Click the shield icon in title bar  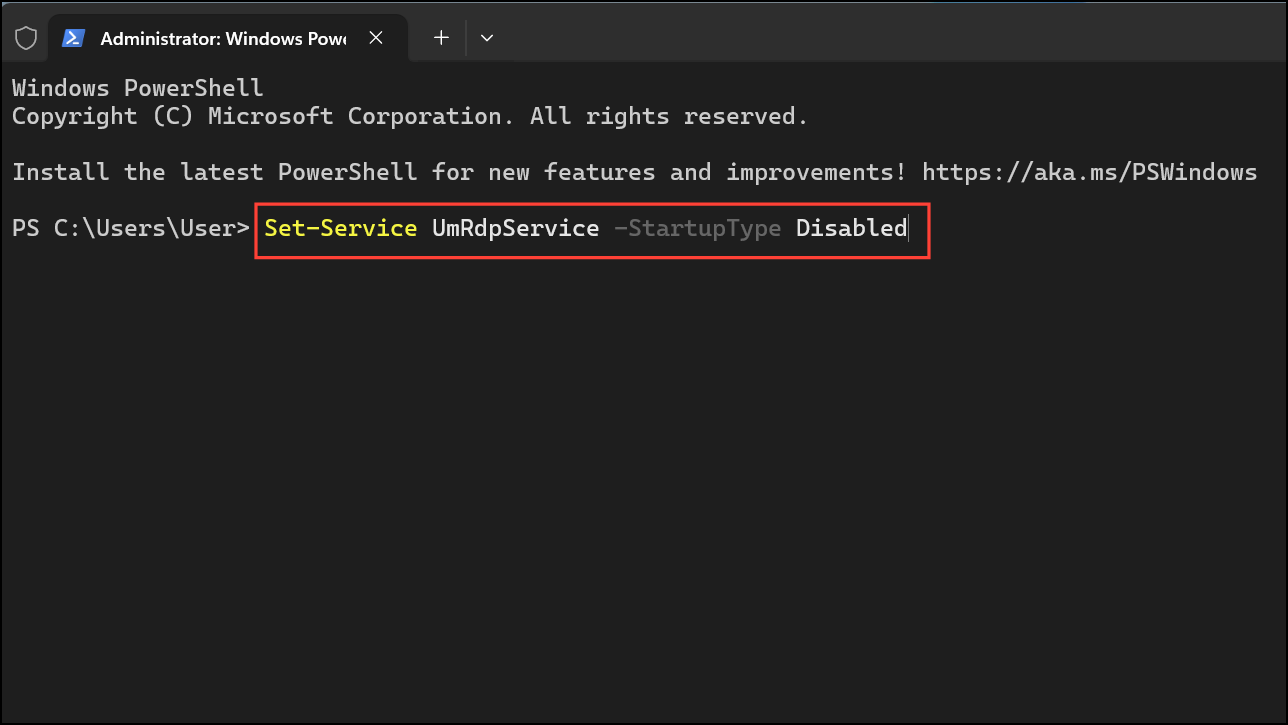pyautogui.click(x=25, y=38)
